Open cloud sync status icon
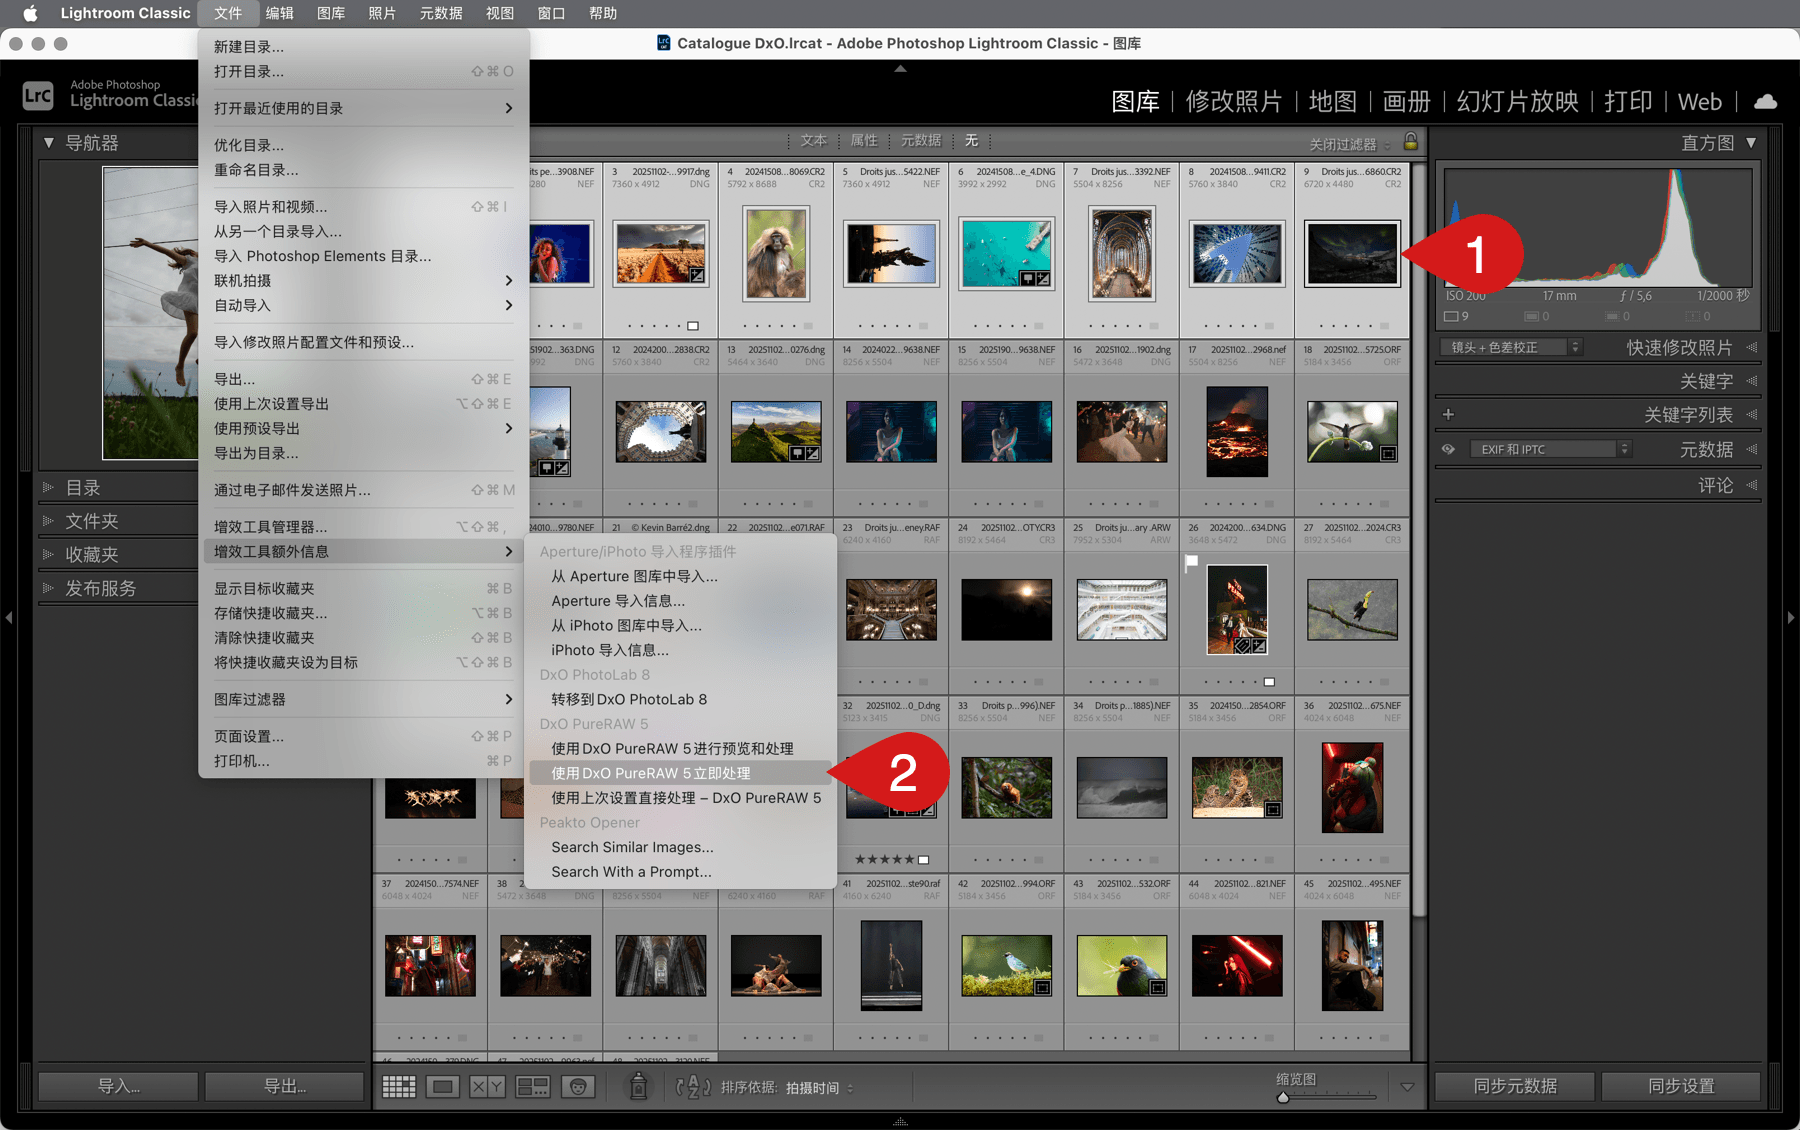Viewport: 1800px width, 1130px height. pyautogui.click(x=1766, y=101)
